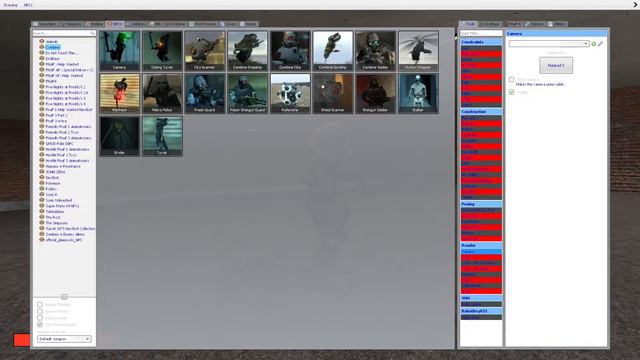Uncheck Join Player's Squad checkbox
Viewport: 640px width, 360px height.
point(40,324)
